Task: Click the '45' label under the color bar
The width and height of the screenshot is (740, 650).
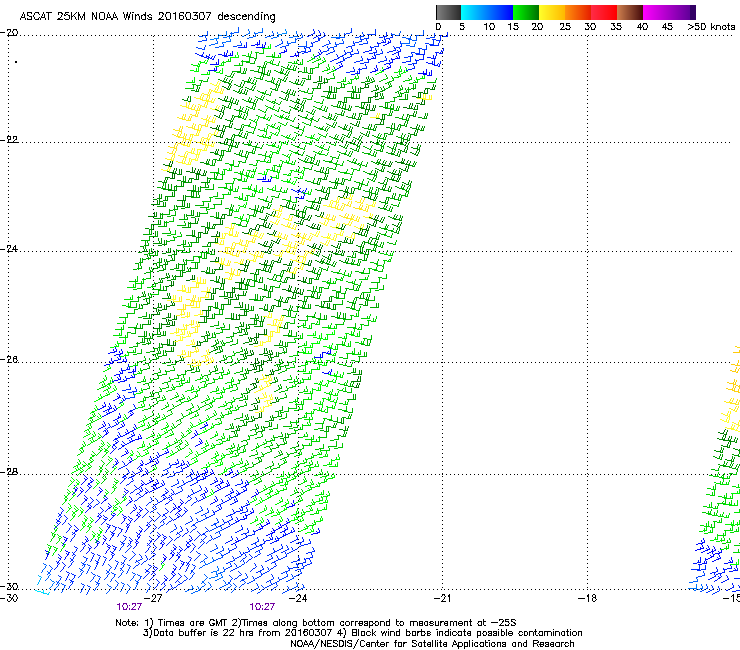Action: 667,26
